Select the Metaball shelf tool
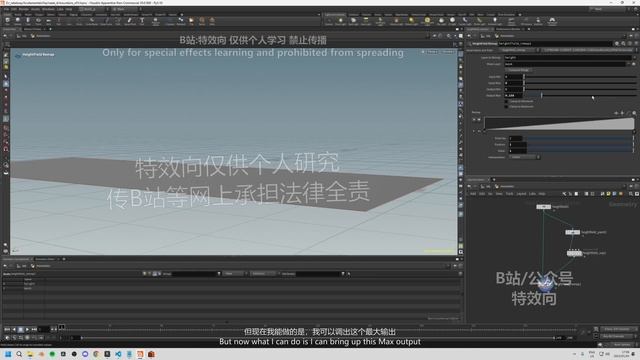This screenshot has height=360, width=640. coord(180,21)
